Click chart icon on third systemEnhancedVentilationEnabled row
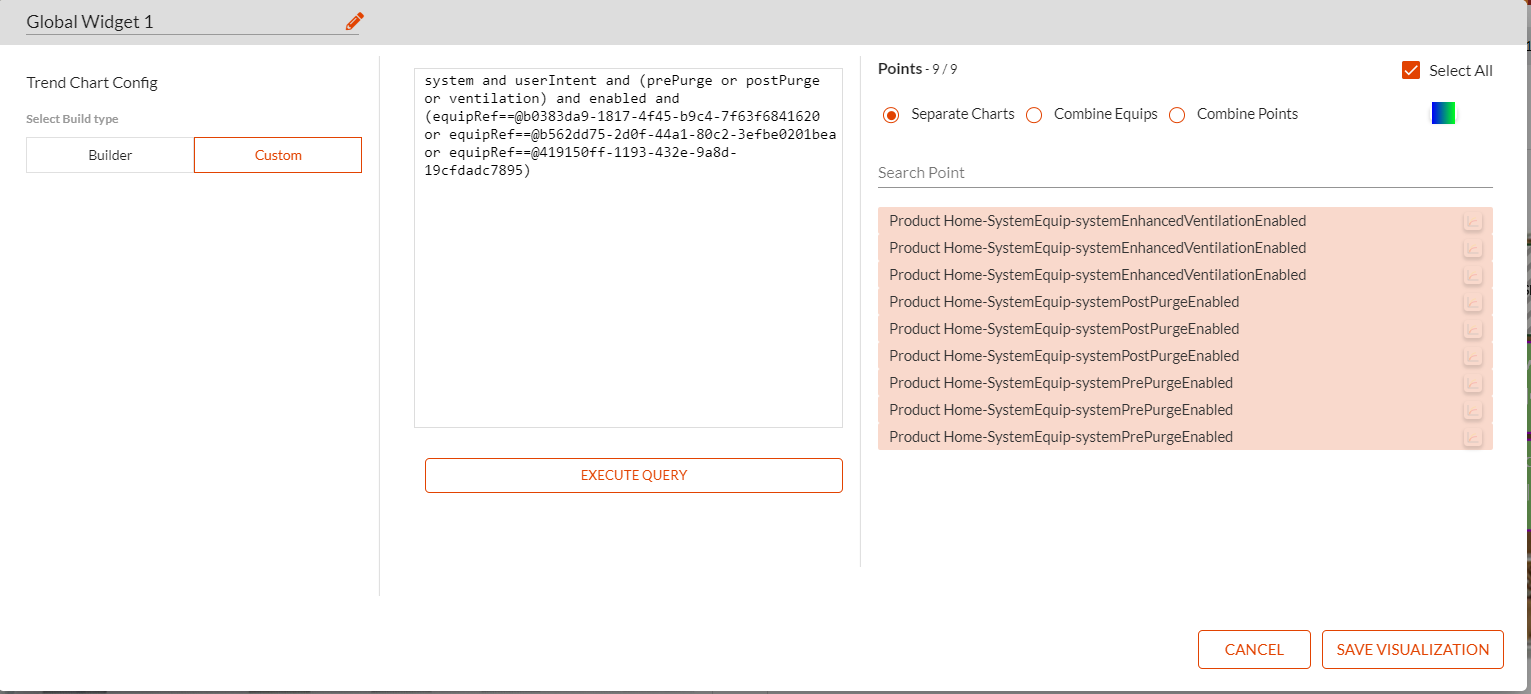1531x694 pixels. coord(1472,275)
